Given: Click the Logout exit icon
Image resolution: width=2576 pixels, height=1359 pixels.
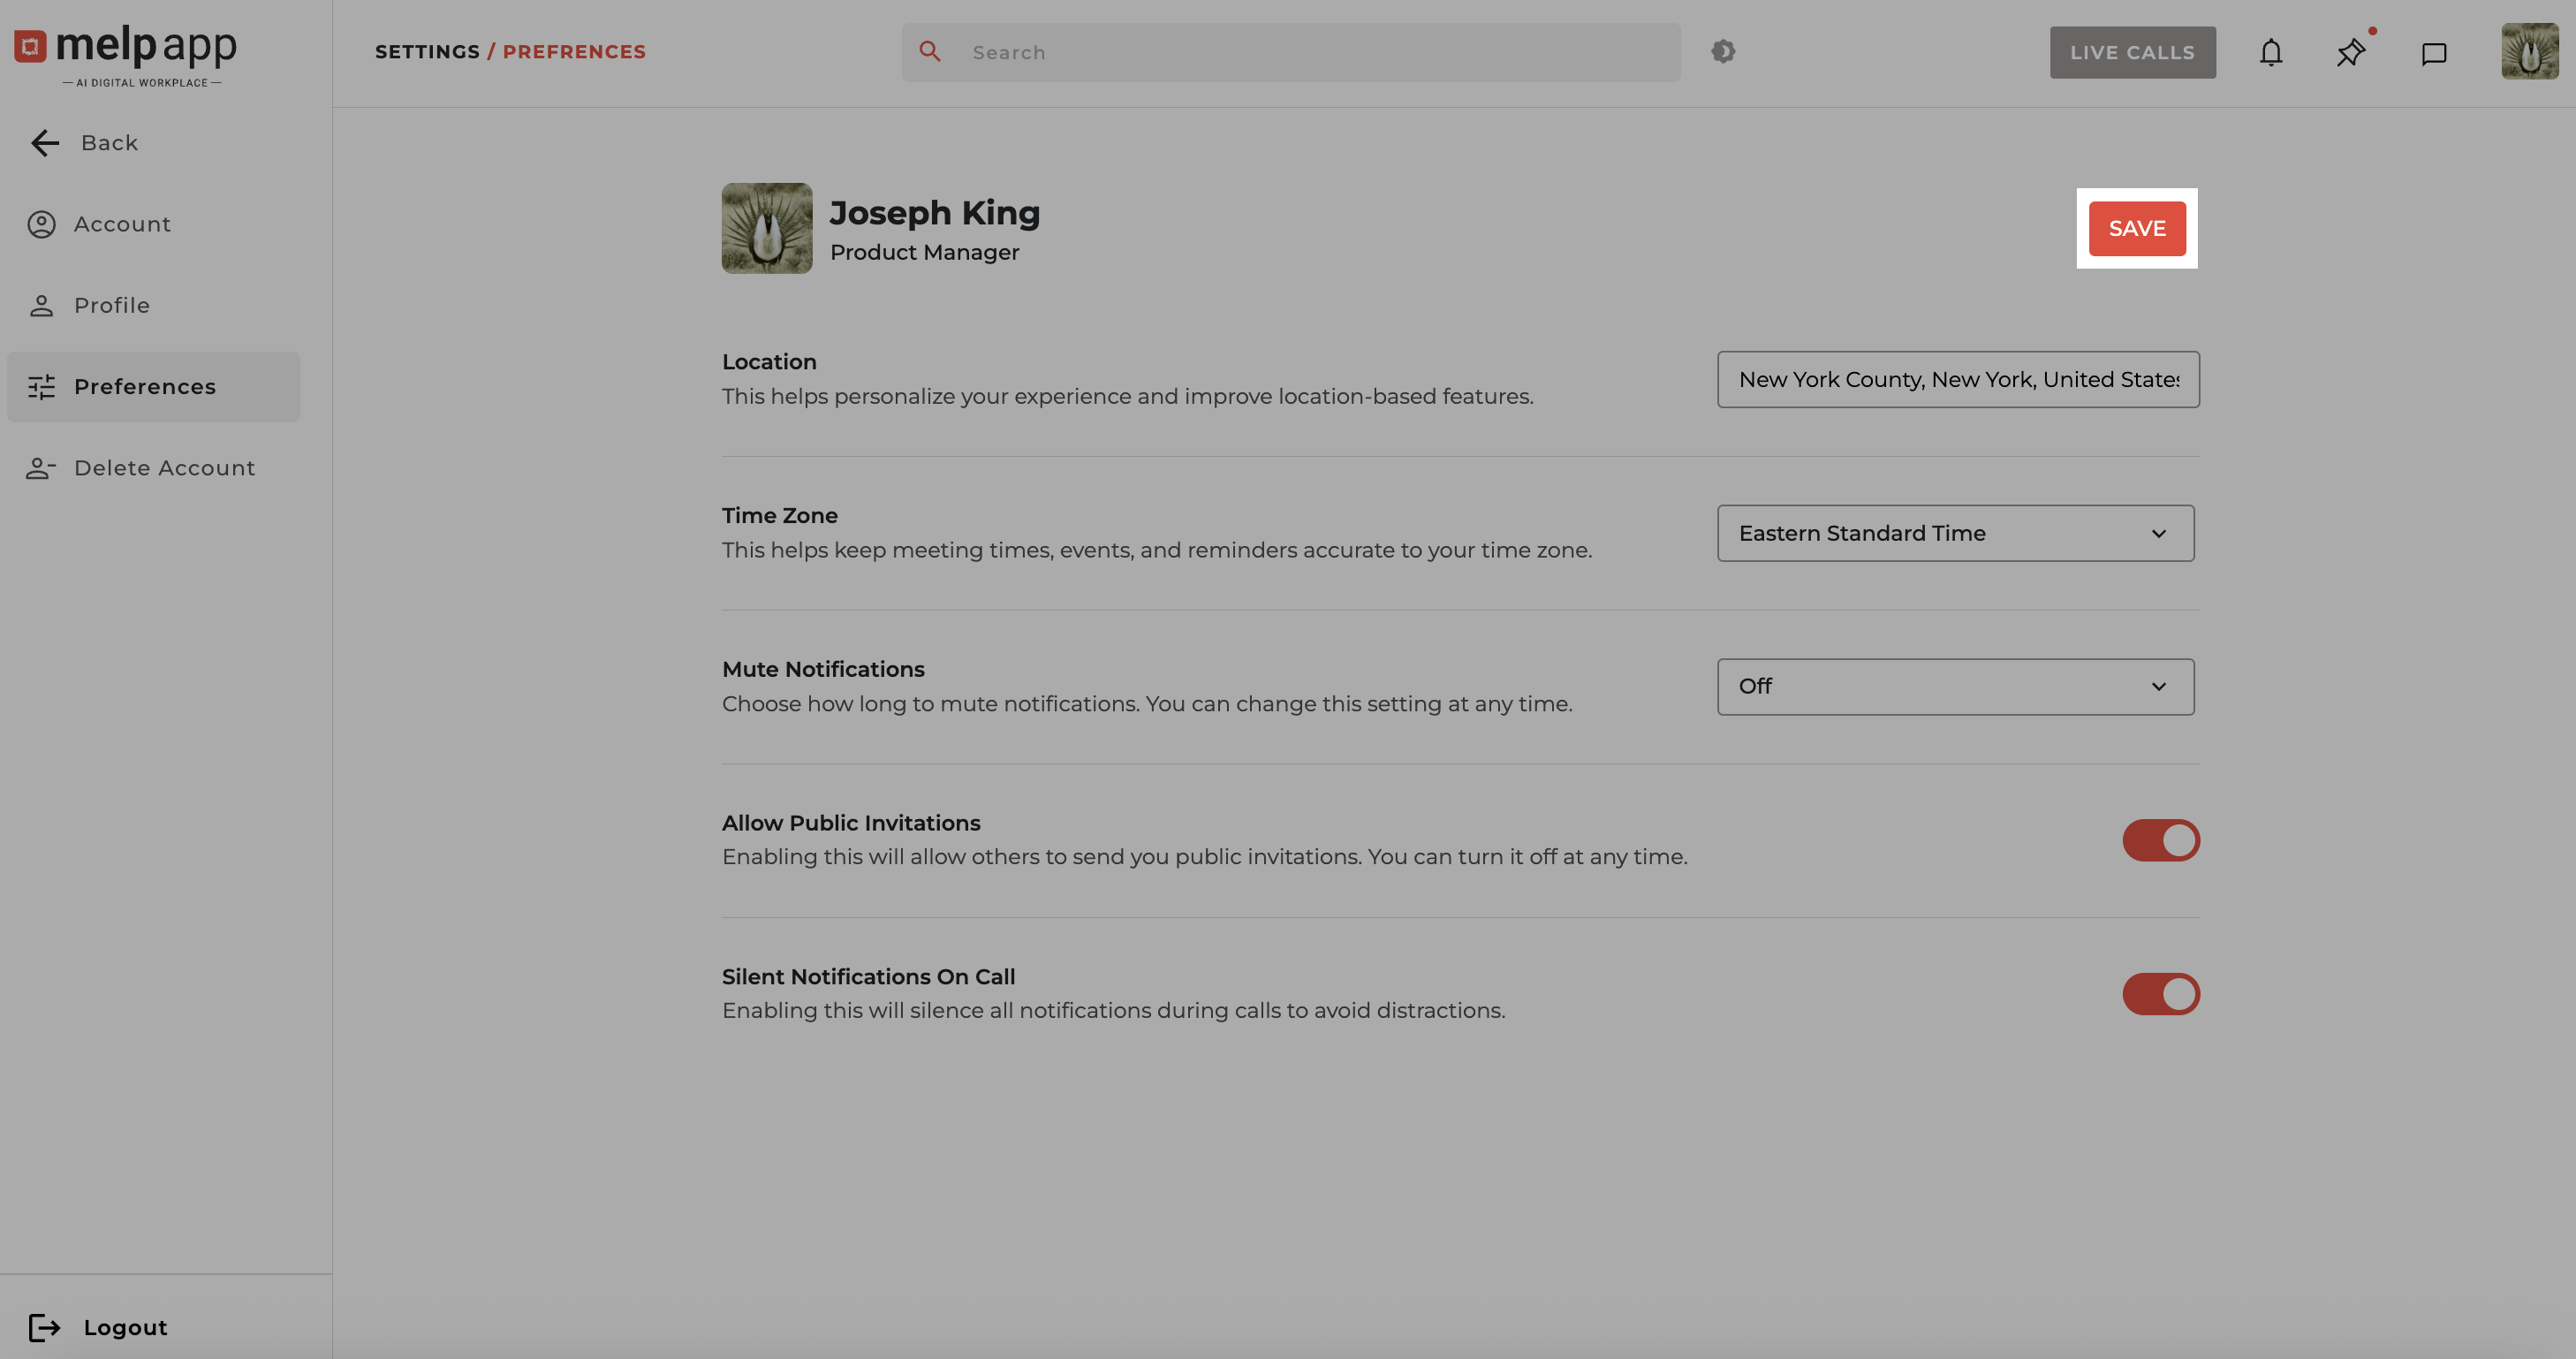Looking at the screenshot, I should [x=44, y=1327].
